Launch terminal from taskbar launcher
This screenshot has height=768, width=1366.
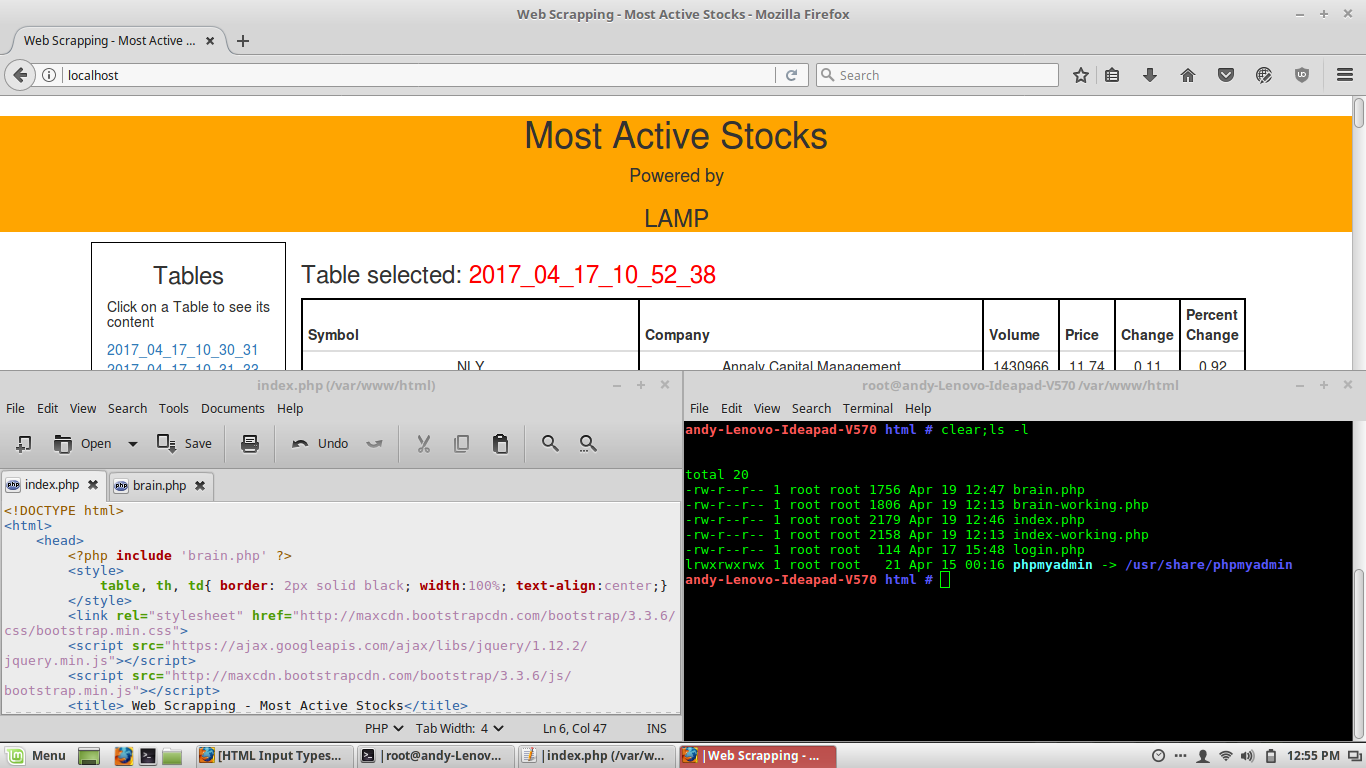(148, 756)
